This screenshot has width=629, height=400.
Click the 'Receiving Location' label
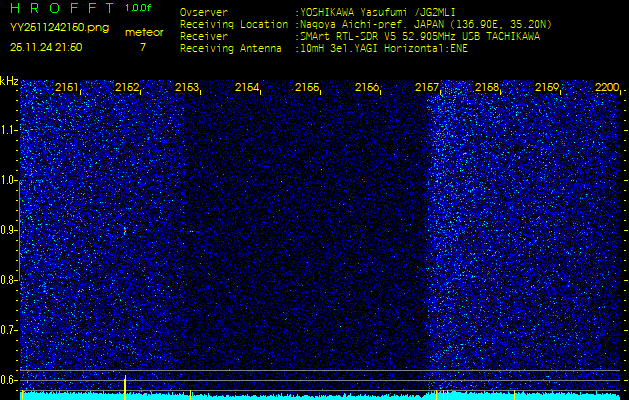[234, 24]
